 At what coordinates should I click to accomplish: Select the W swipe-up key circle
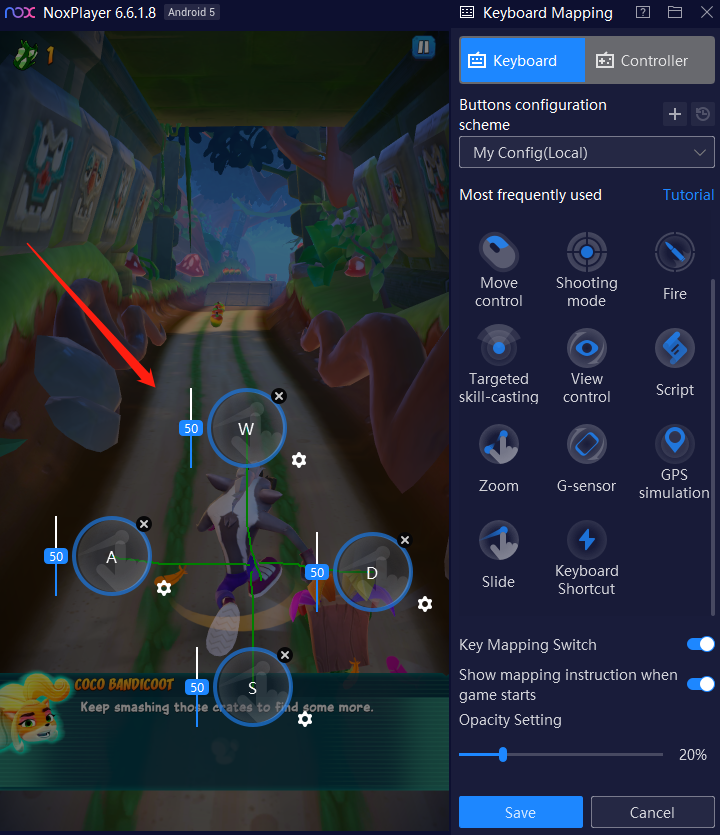click(246, 428)
